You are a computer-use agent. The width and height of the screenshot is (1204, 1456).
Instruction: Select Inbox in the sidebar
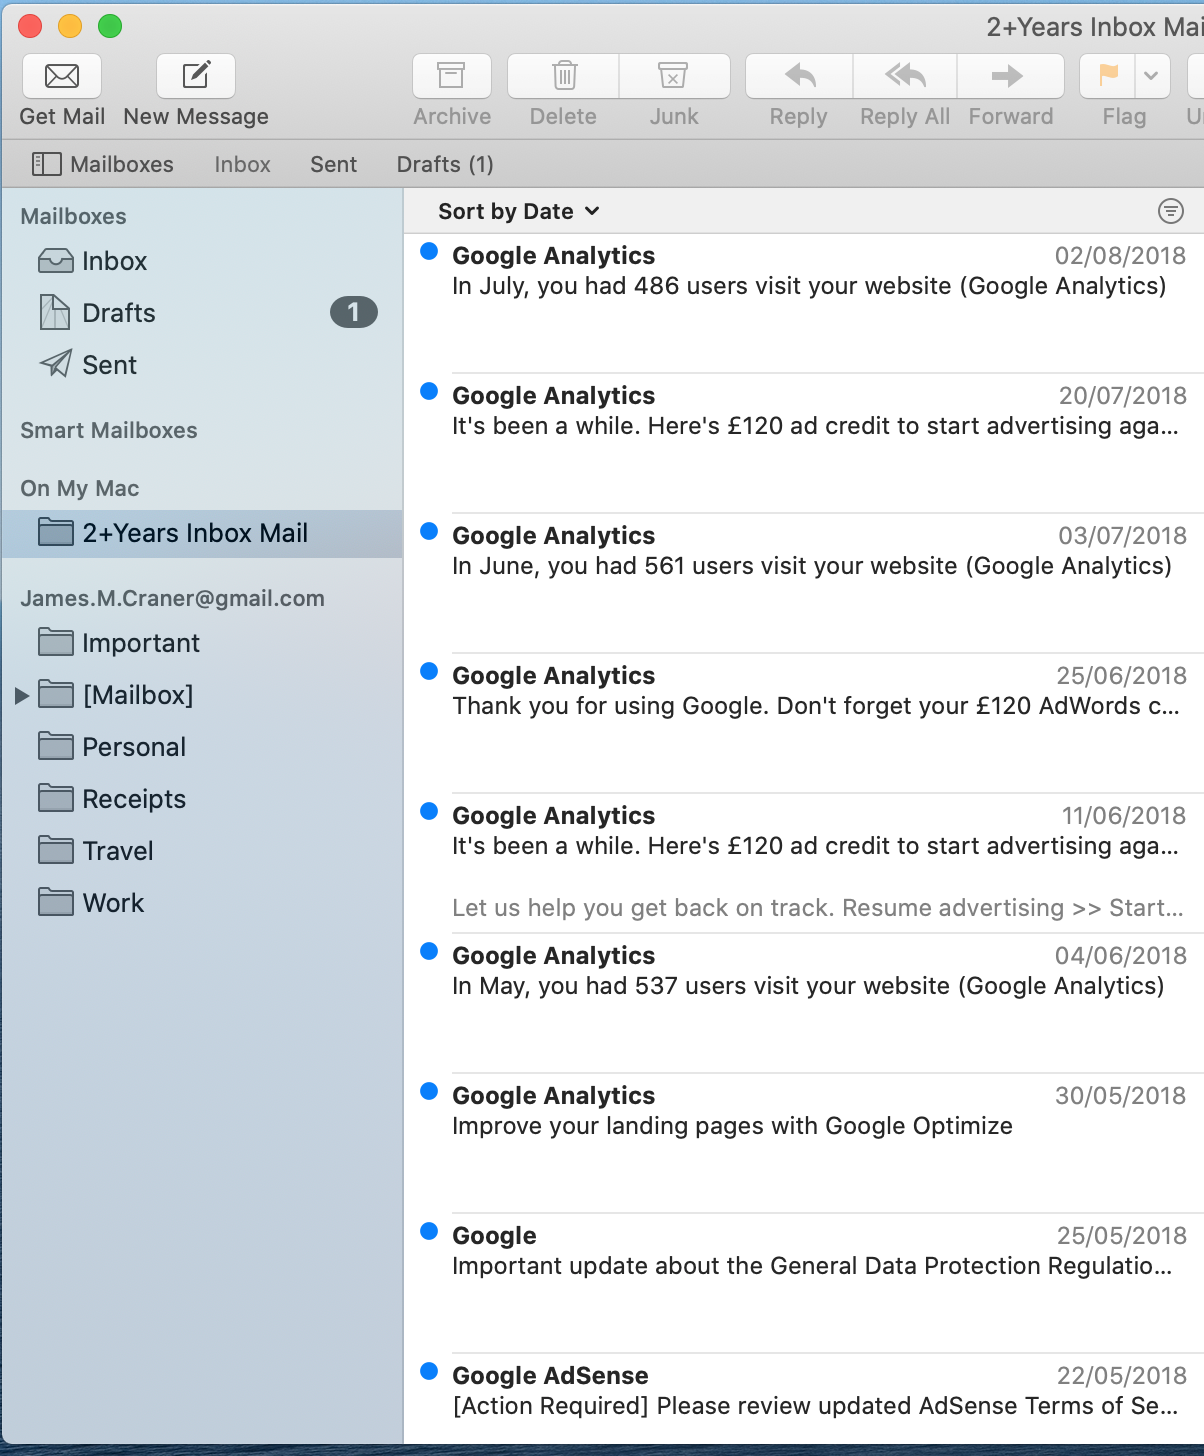[x=202, y=261]
